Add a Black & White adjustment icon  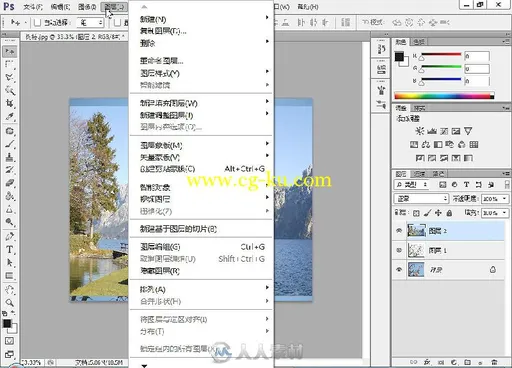pyautogui.click(x=438, y=144)
